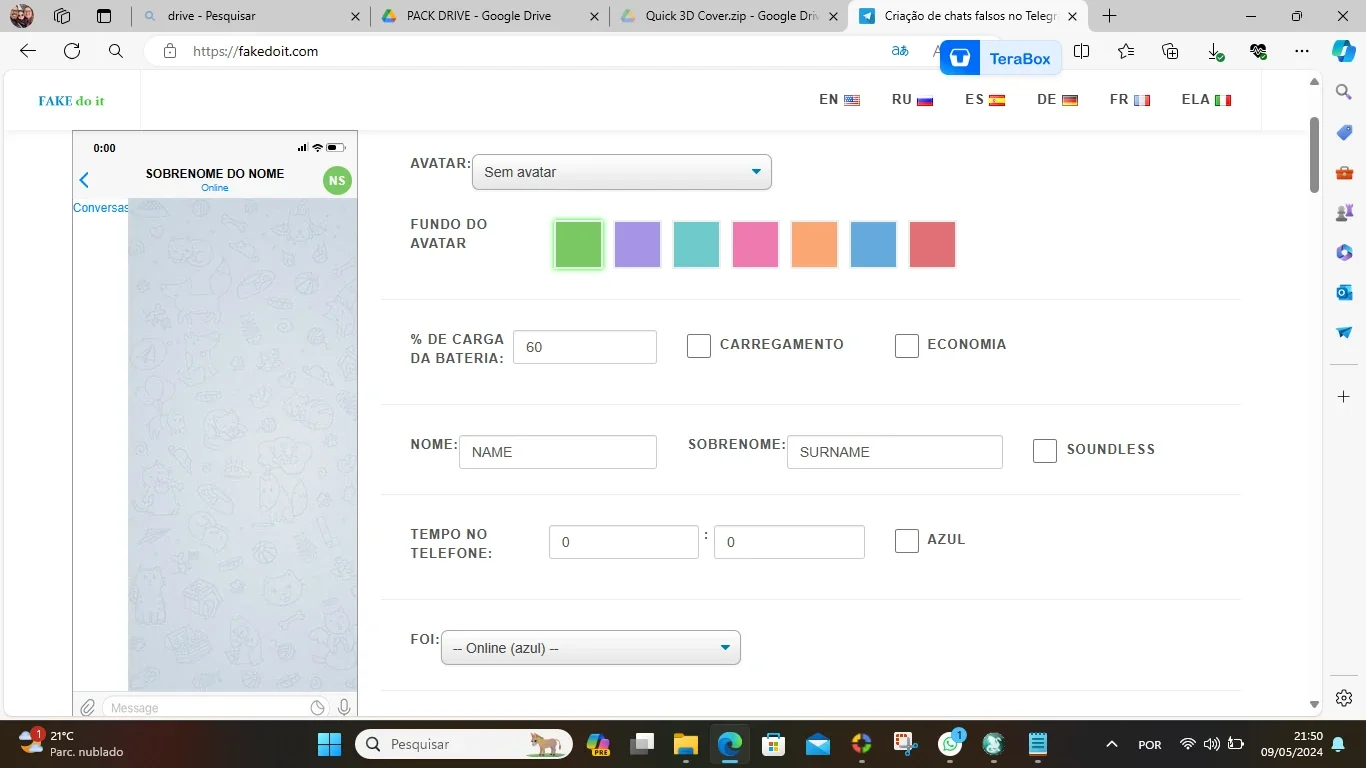Viewport: 1366px width, 768px height.
Task: Switch to 'drive - Pesquisar' tab
Action: [251, 16]
